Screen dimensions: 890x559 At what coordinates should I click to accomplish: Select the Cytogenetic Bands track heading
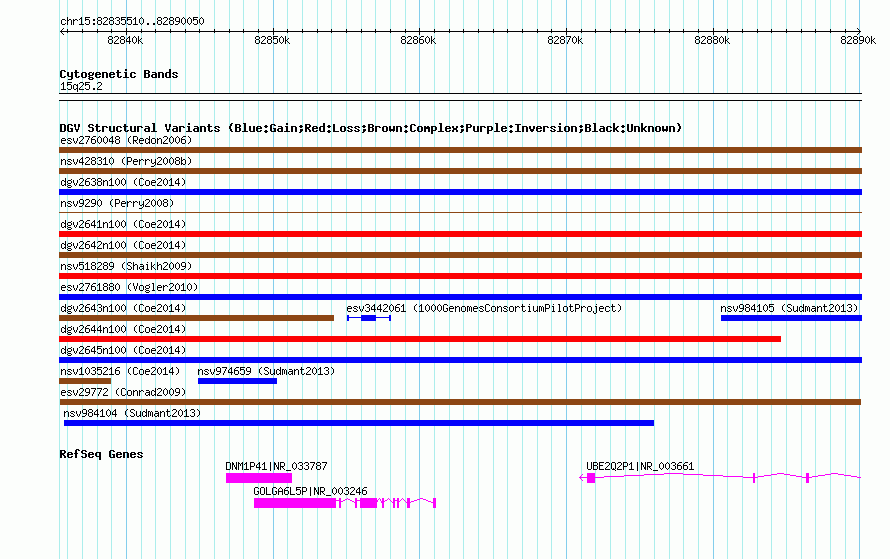119,74
